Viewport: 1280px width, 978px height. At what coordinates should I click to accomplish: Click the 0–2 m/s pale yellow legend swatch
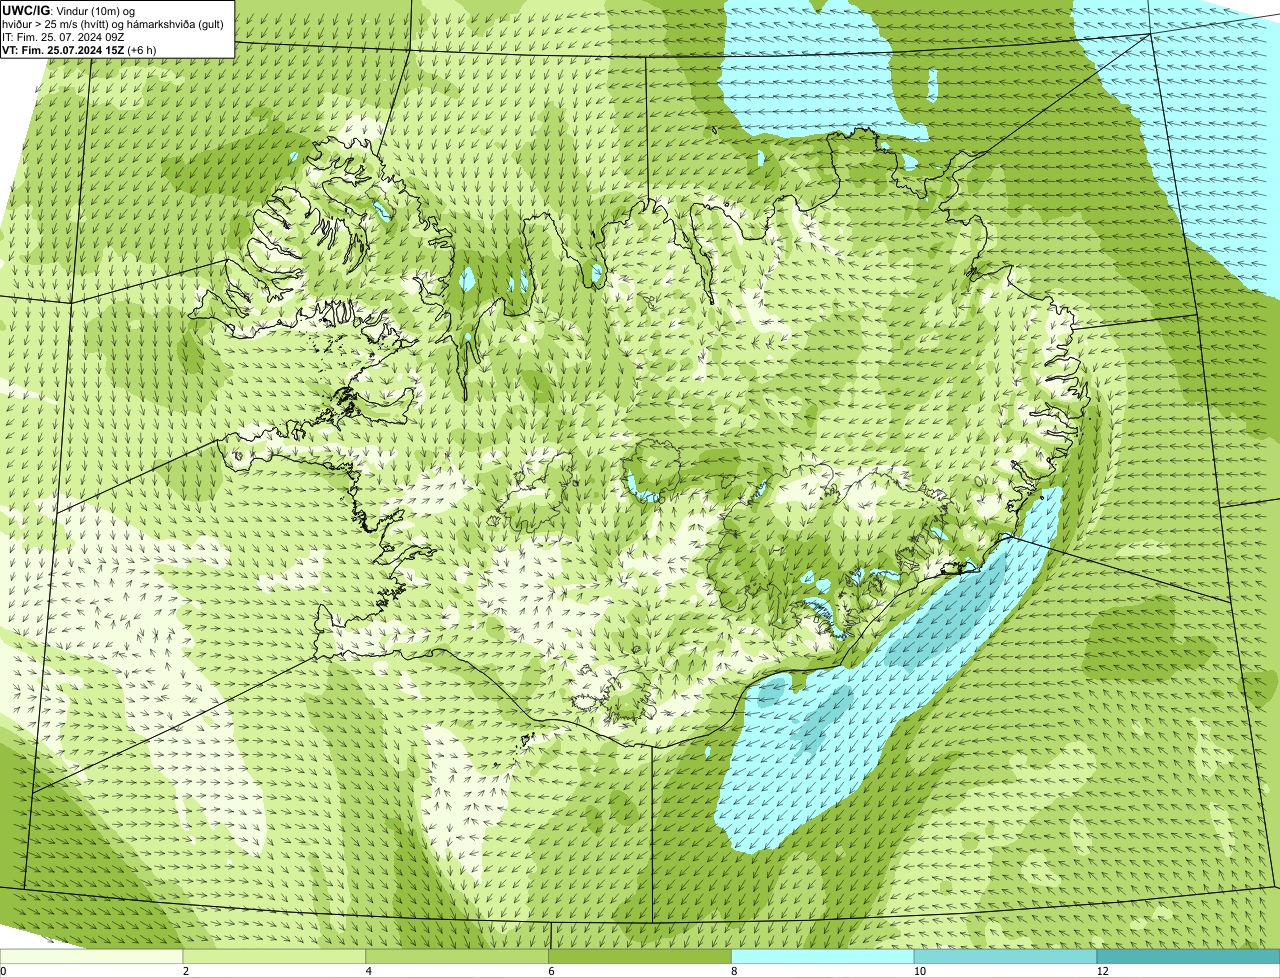click(x=92, y=957)
